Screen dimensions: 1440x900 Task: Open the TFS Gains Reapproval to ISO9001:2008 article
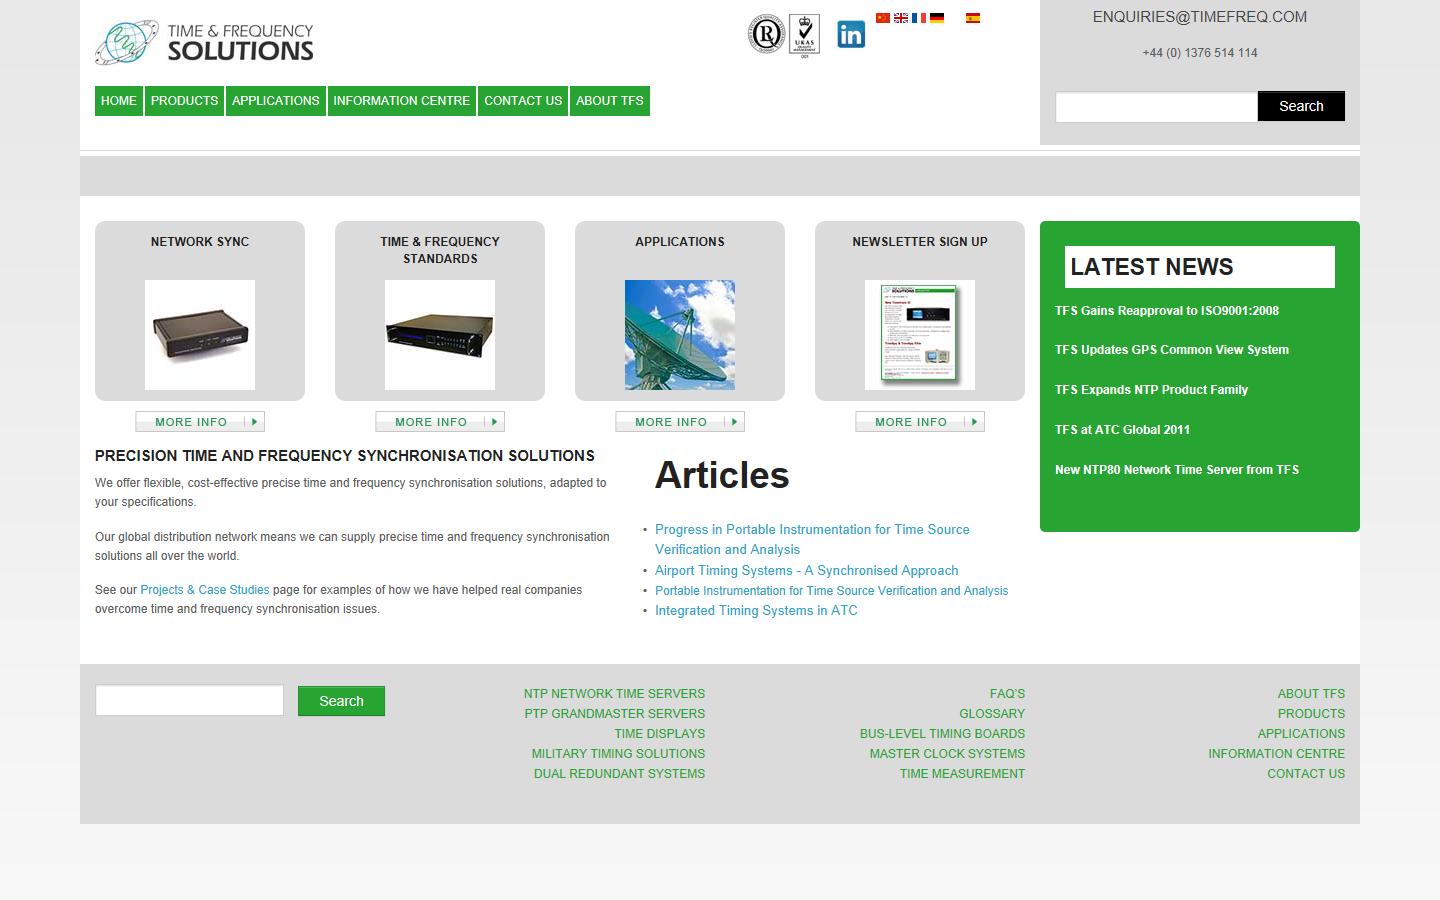(x=1167, y=310)
